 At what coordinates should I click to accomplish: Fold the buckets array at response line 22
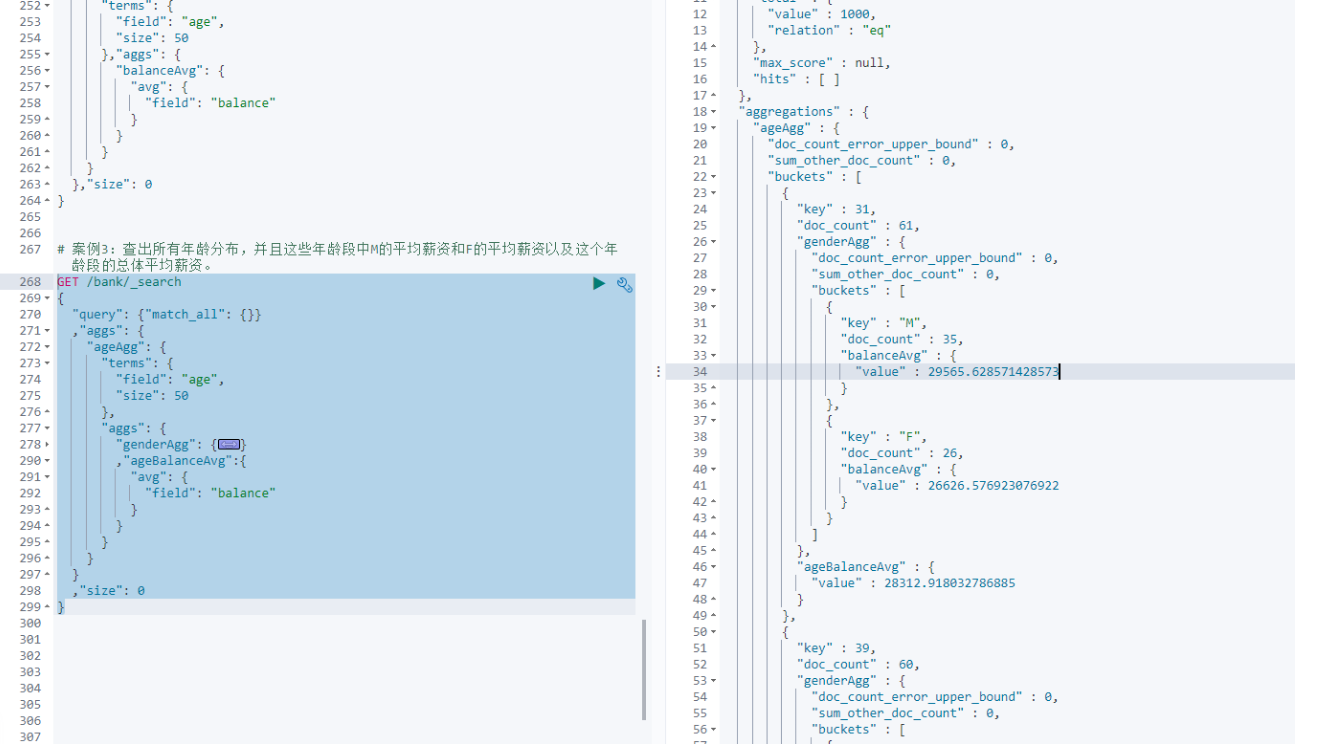pos(713,176)
